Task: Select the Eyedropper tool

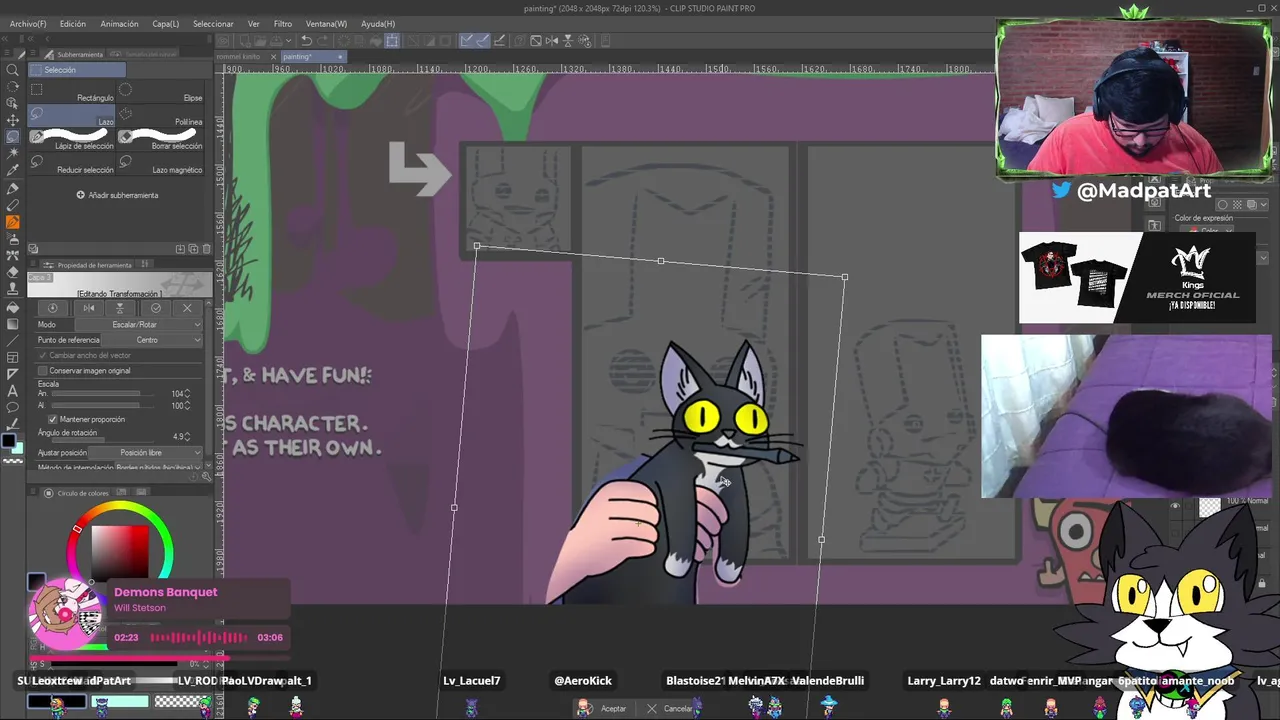Action: point(12,171)
